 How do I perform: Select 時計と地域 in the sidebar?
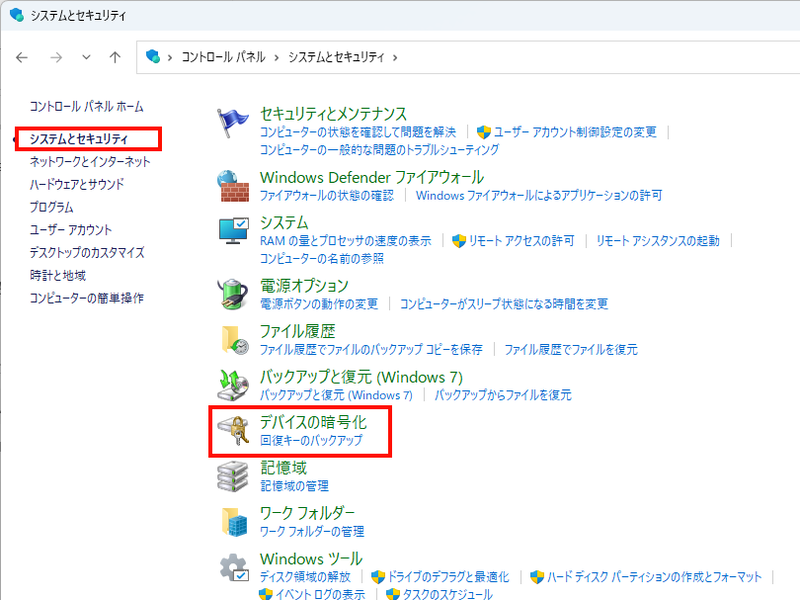click(x=58, y=276)
